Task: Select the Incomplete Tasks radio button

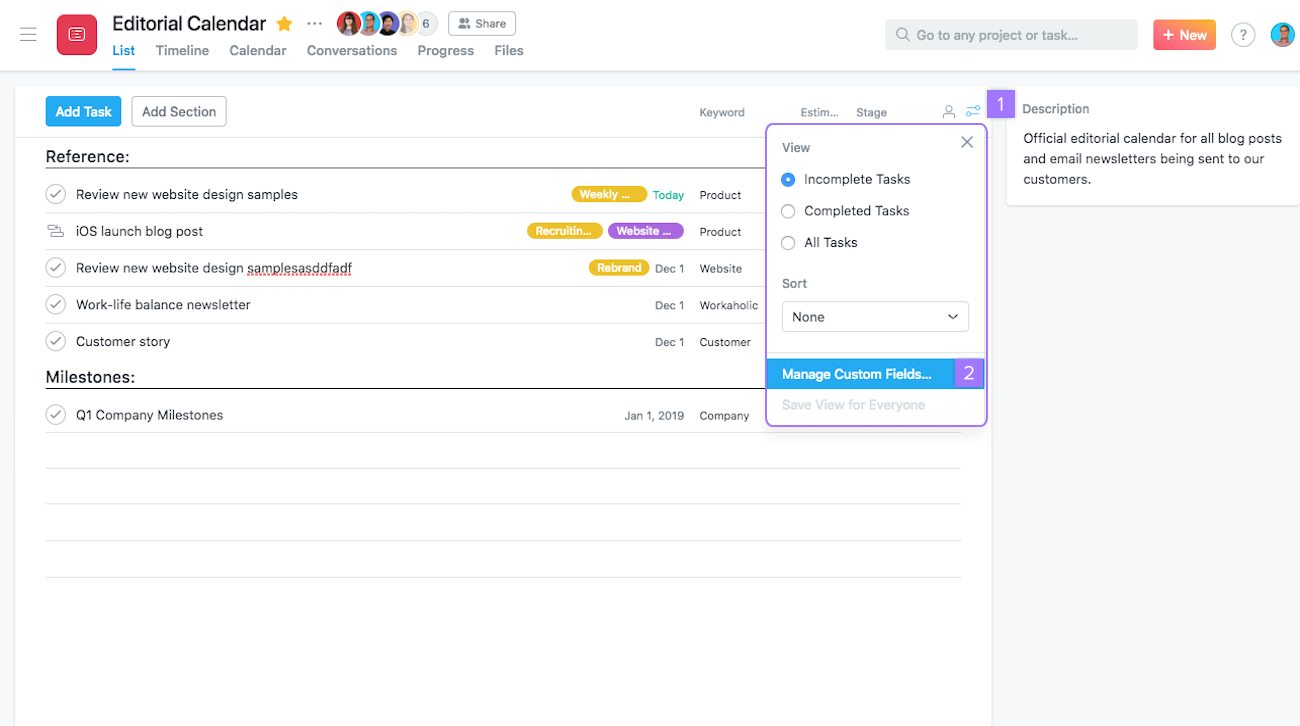Action: [x=788, y=179]
